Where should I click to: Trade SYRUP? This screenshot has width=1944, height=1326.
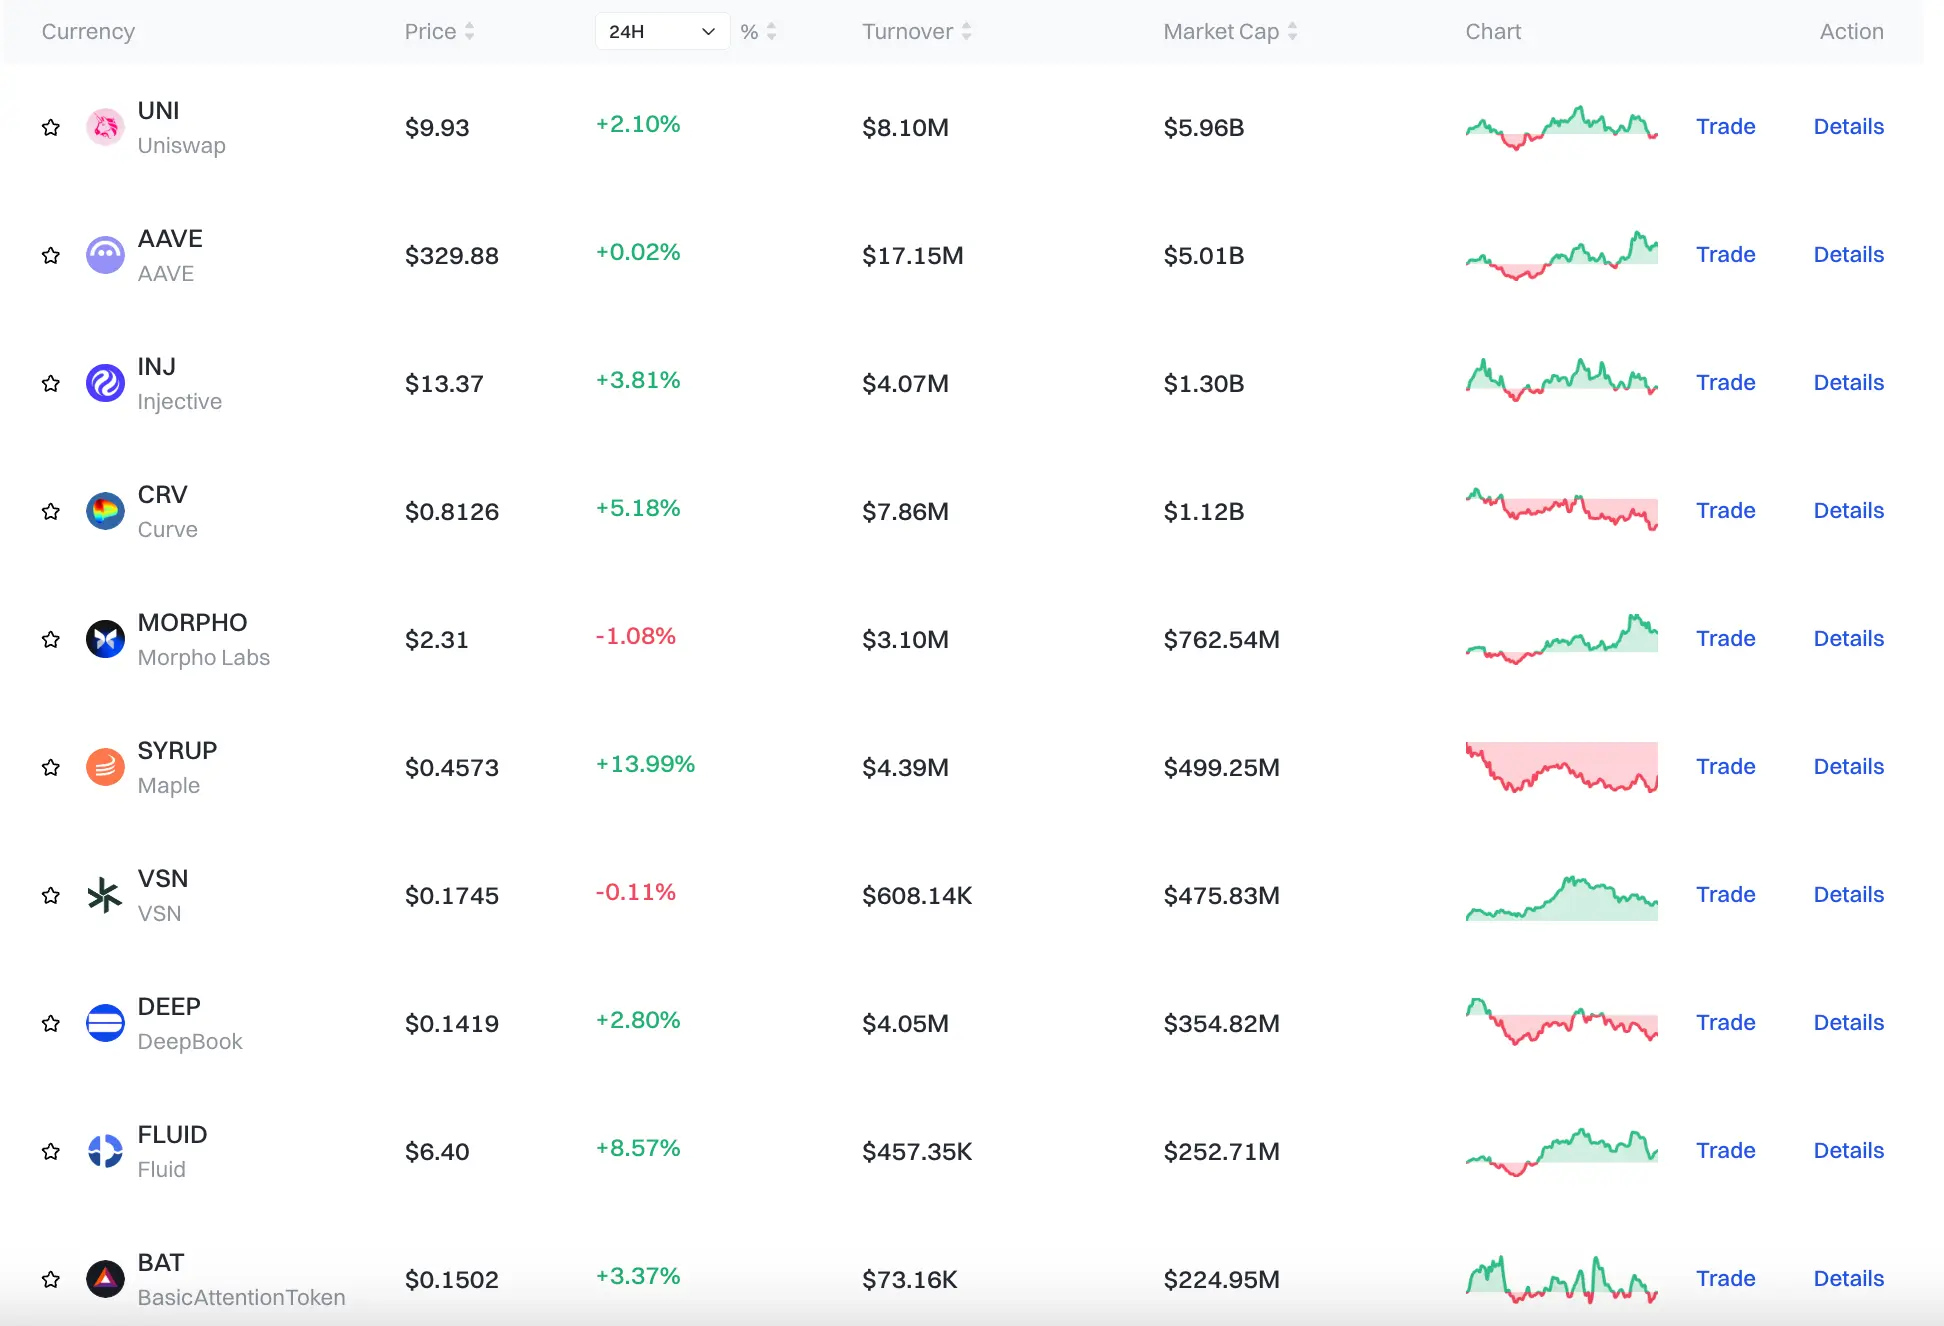point(1725,767)
